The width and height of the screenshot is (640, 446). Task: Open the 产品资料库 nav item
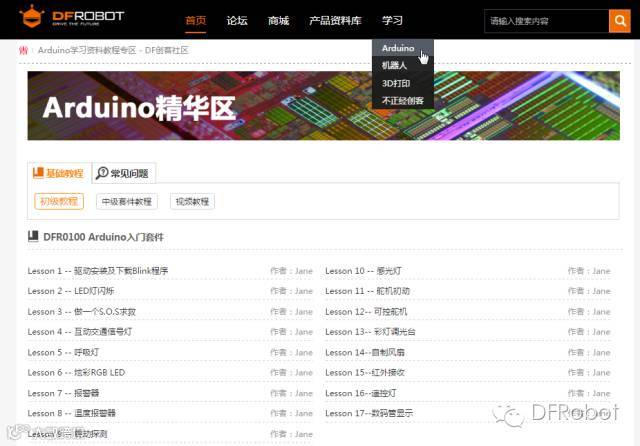pyautogui.click(x=336, y=20)
